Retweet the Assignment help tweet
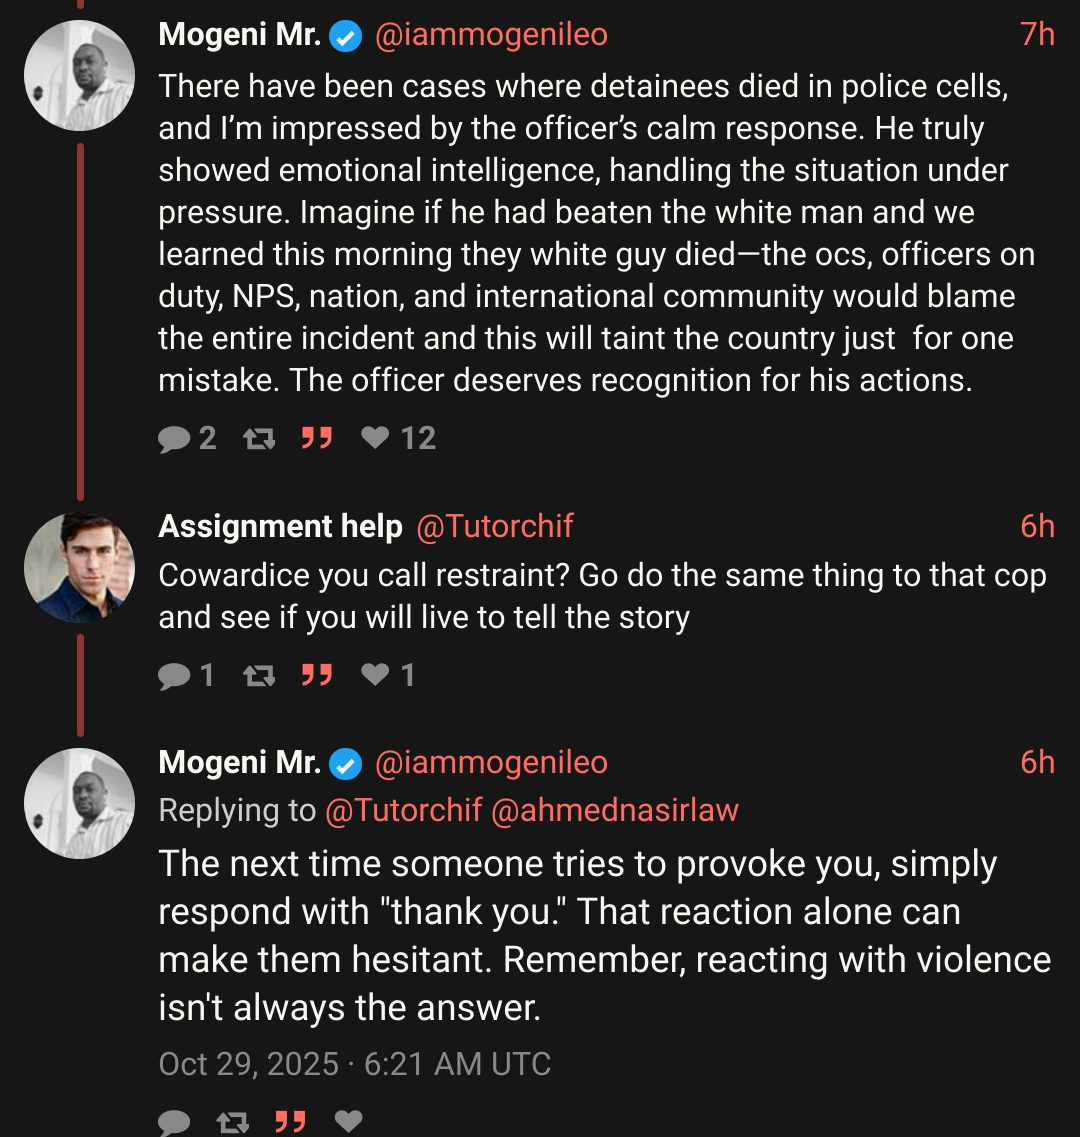Screen dimensions: 1080x1137 pyautogui.click(x=259, y=676)
